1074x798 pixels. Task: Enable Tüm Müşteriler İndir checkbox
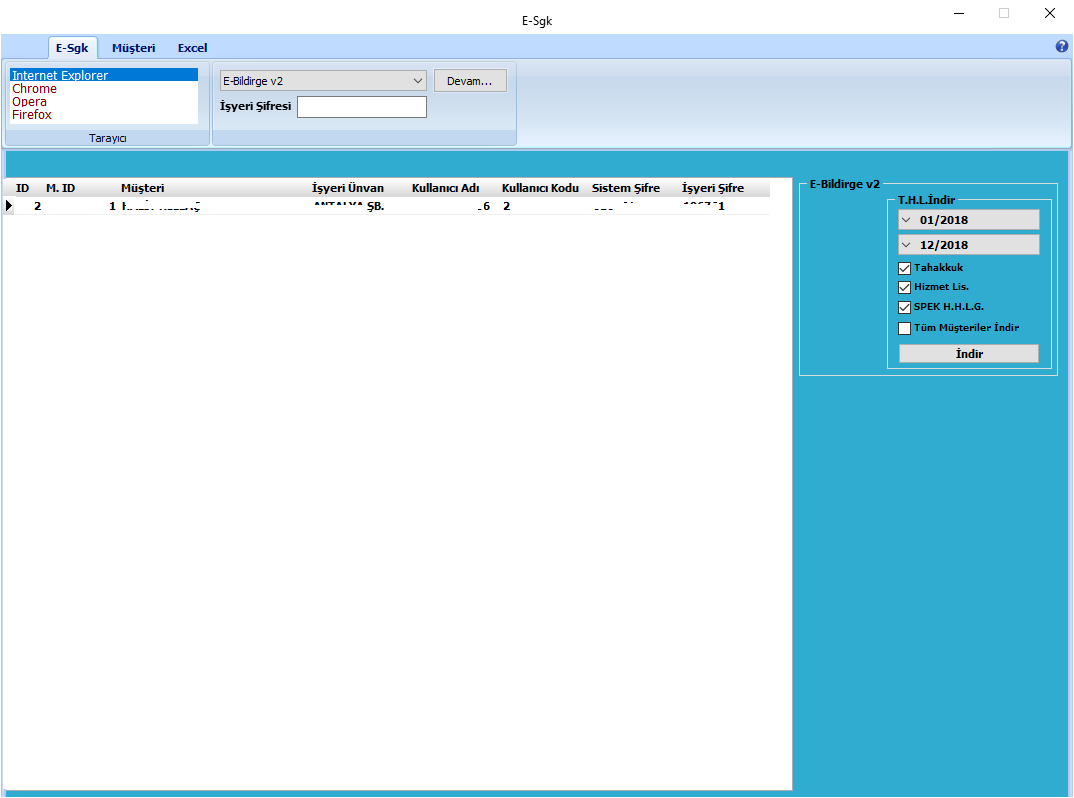[x=905, y=328]
